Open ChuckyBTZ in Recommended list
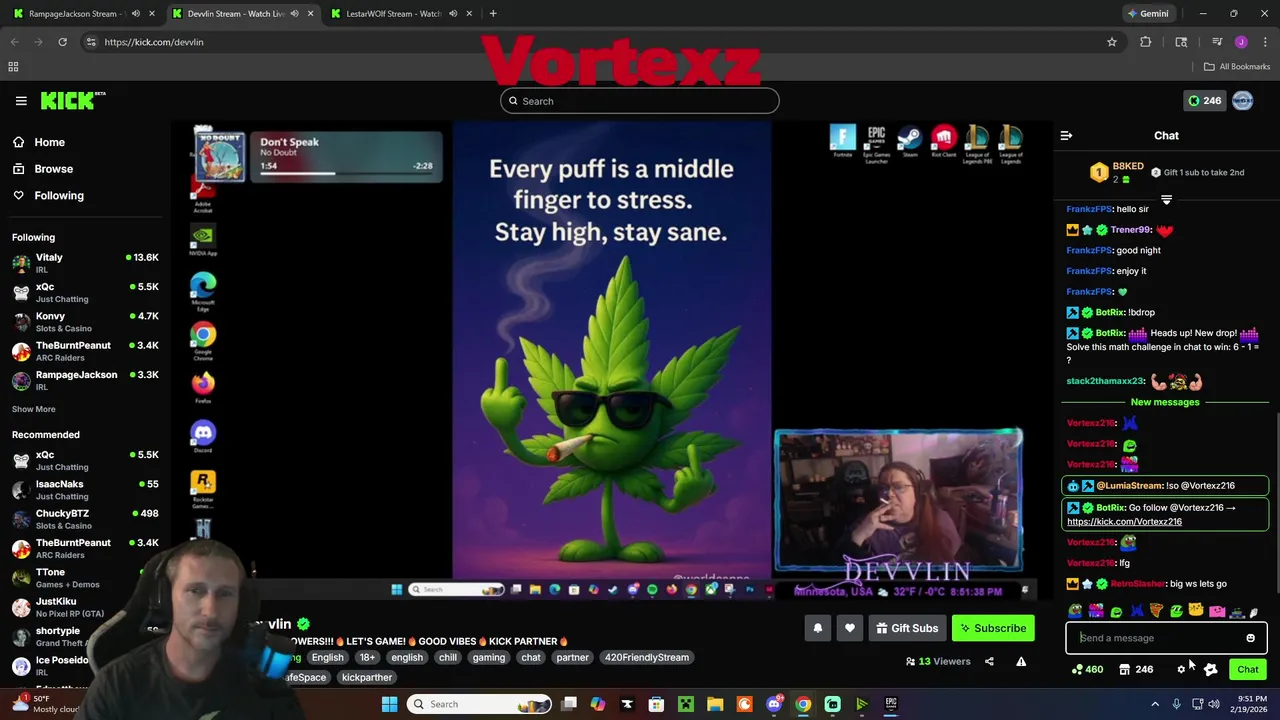Image resolution: width=1280 pixels, height=720 pixels. [x=85, y=519]
